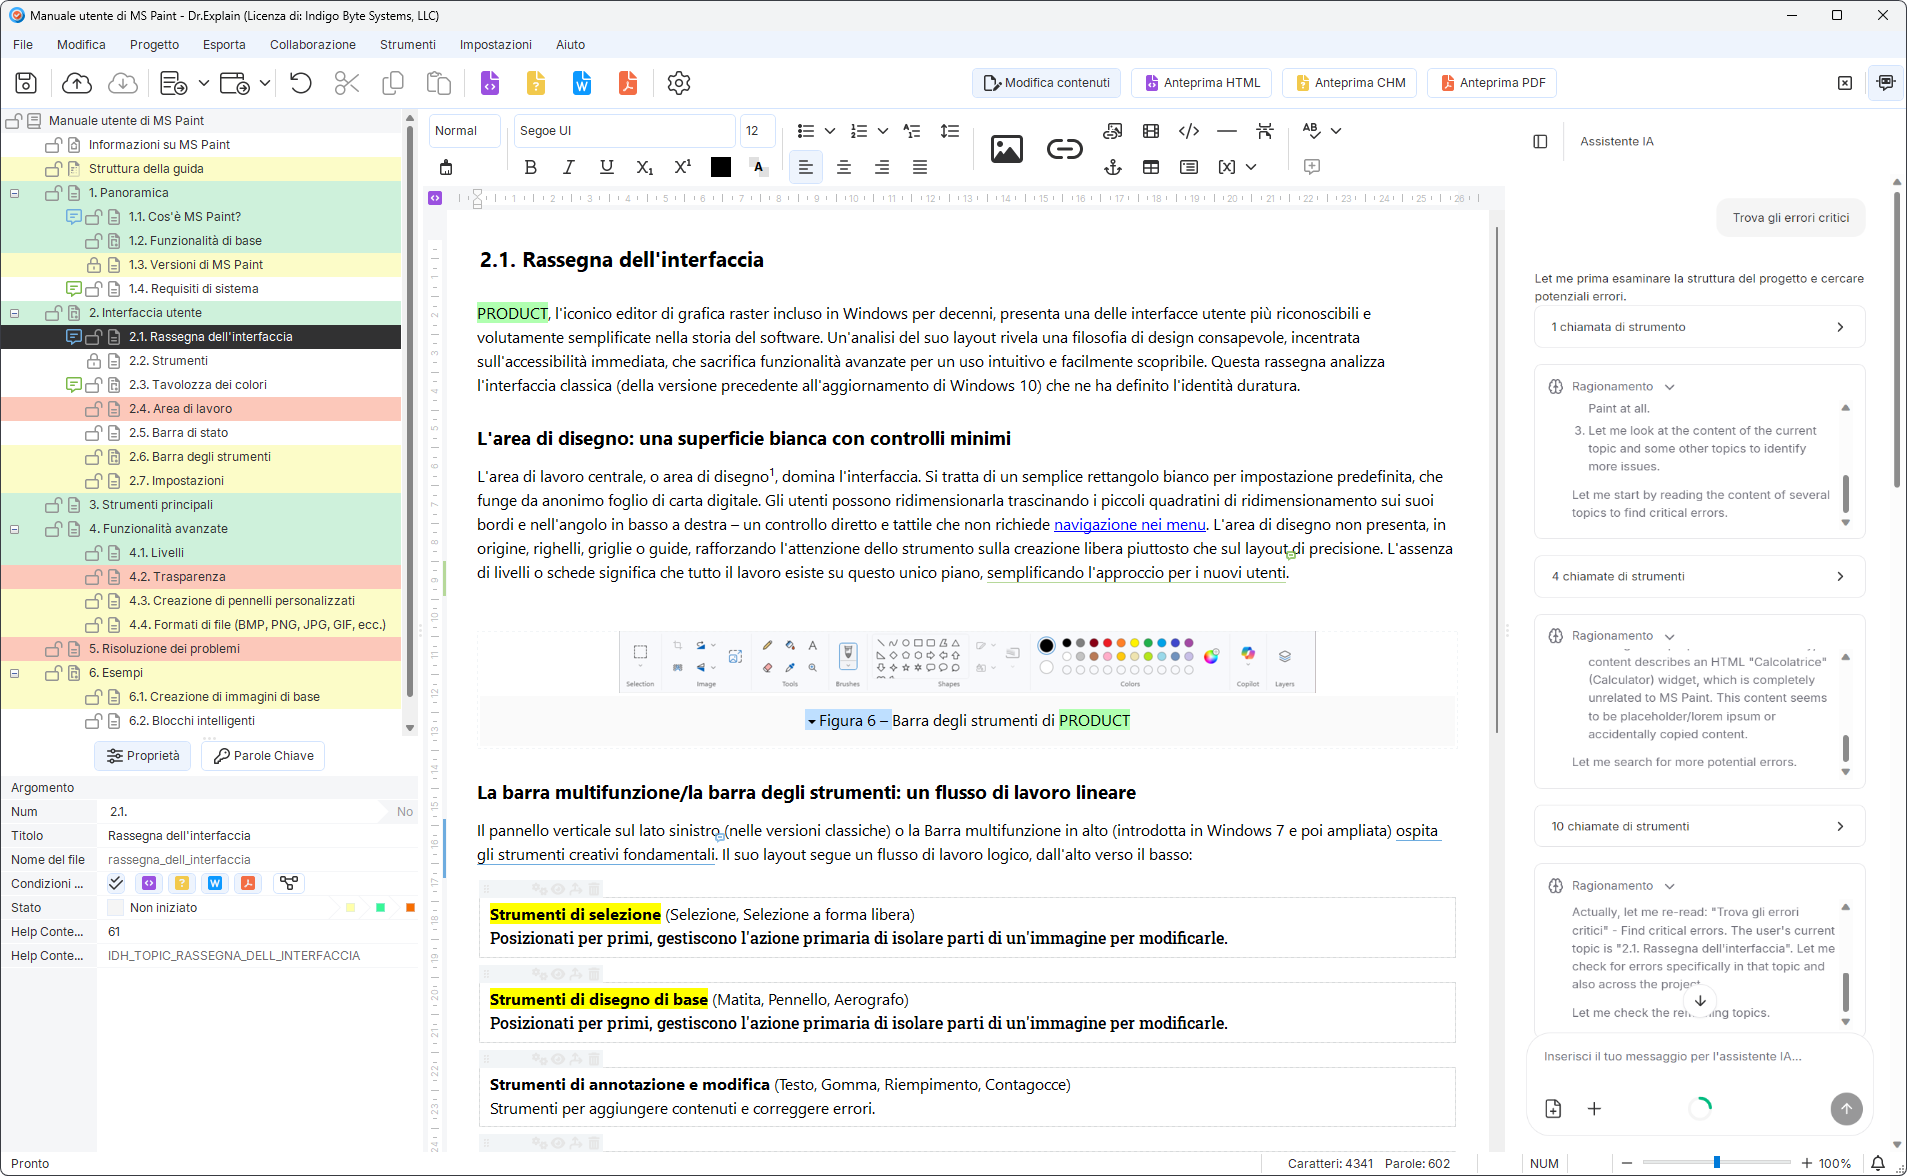This screenshot has height=1176, width=1907.
Task: Insert an anchor with the anchor icon
Action: pyautogui.click(x=1113, y=167)
